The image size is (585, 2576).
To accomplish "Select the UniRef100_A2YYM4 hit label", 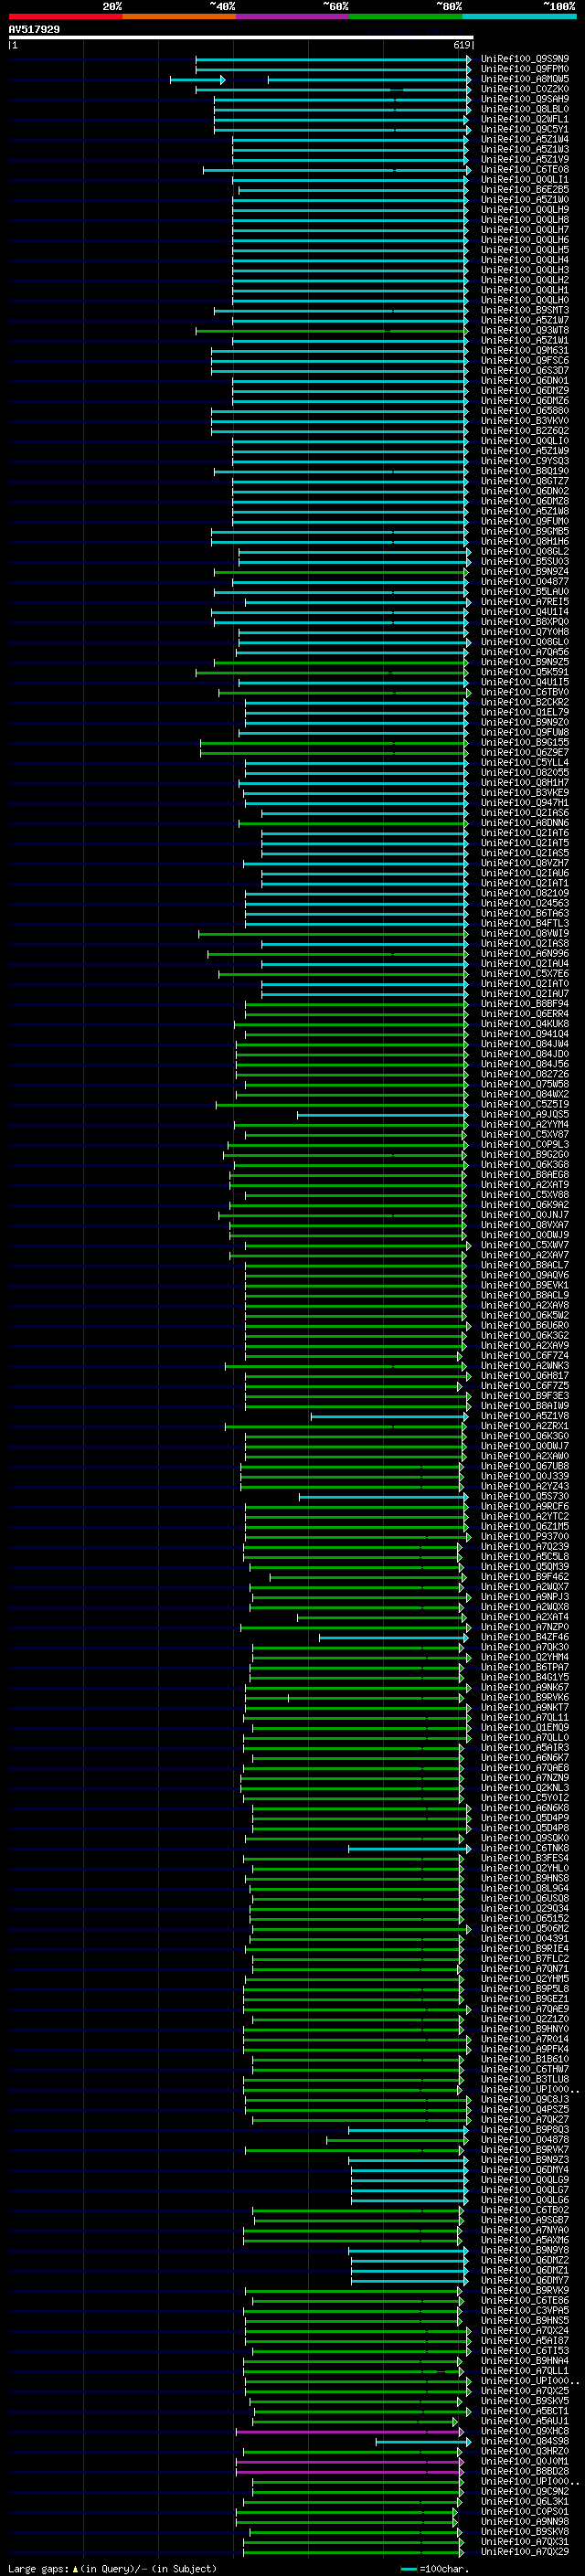I will [525, 1124].
